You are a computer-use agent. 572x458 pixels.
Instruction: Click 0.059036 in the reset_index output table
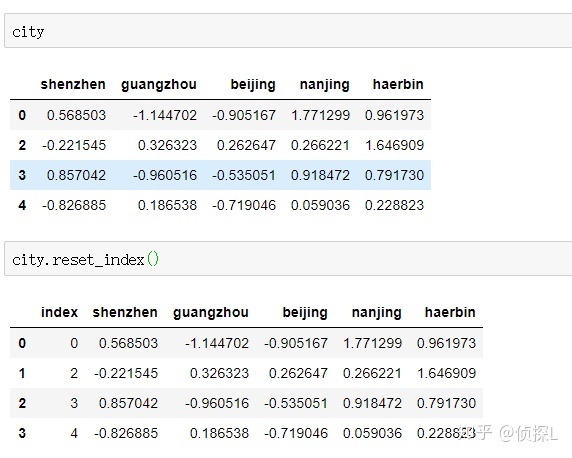(x=372, y=433)
